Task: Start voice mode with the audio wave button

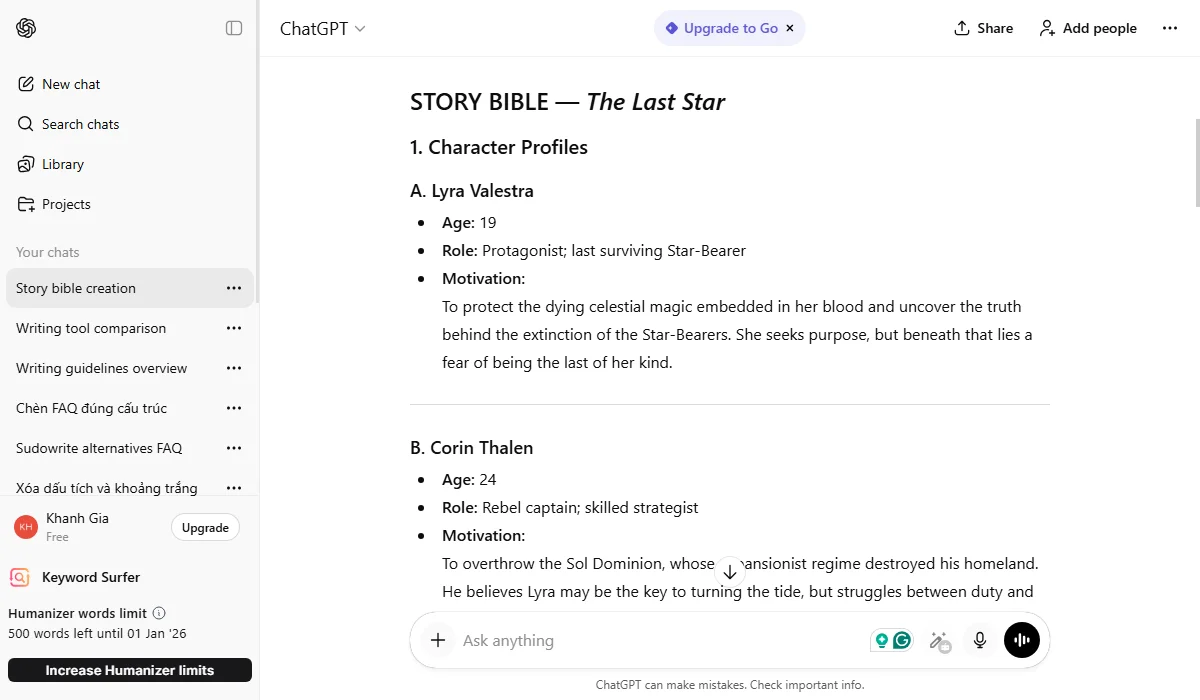Action: point(1021,640)
